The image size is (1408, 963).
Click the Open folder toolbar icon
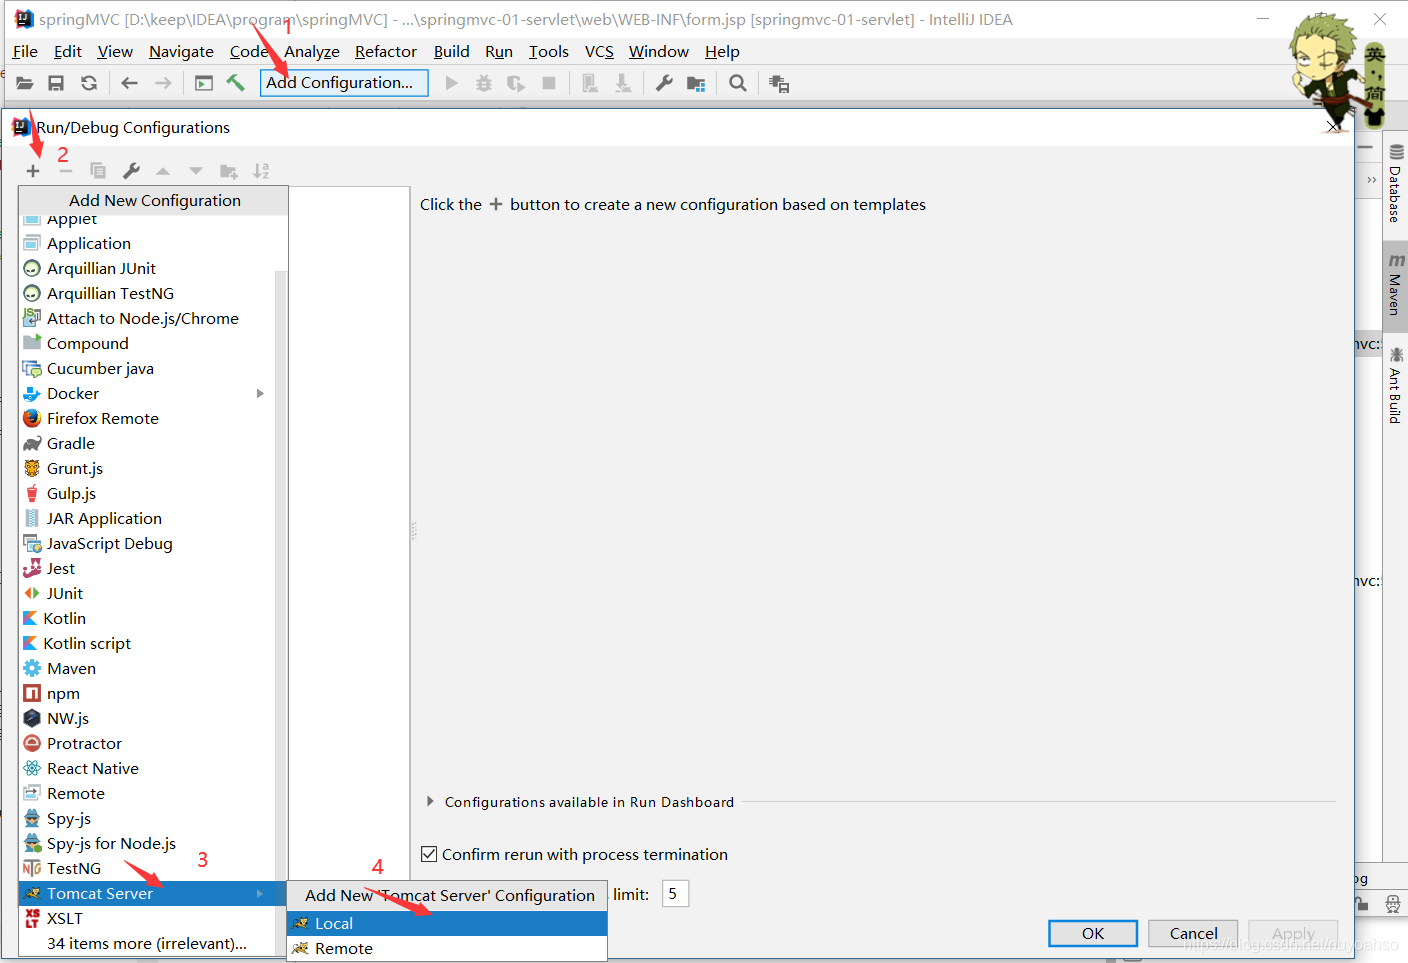coord(24,83)
